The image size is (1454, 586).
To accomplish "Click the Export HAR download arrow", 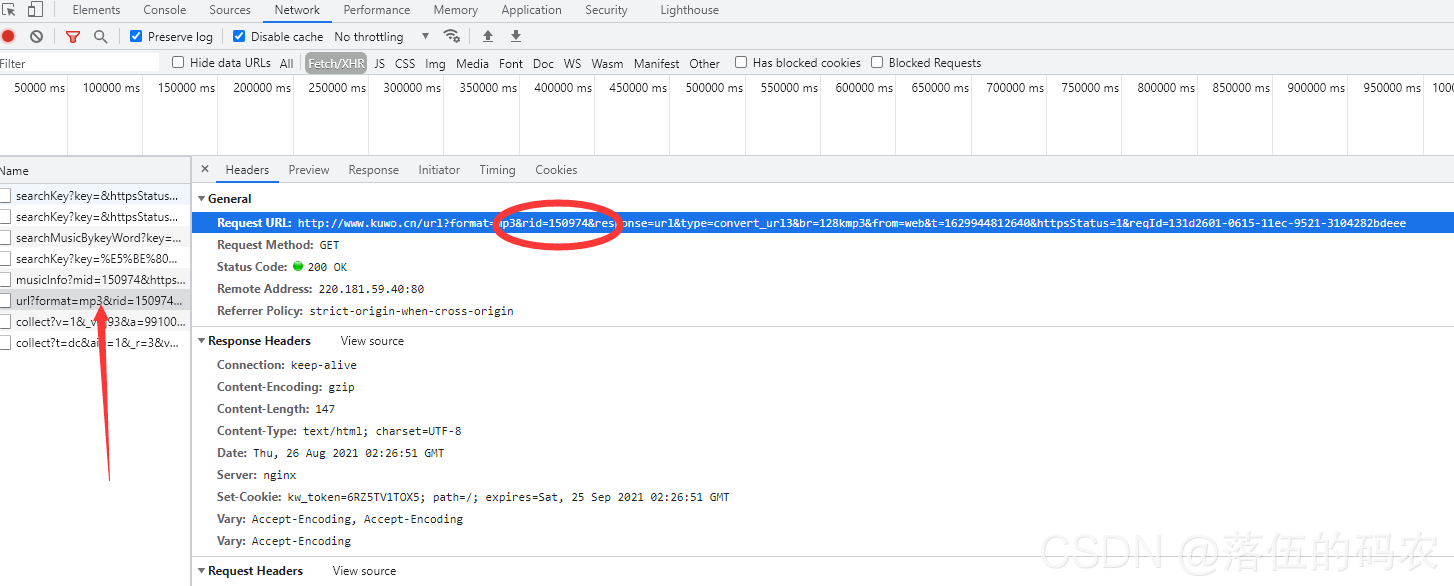I will tap(516, 36).
